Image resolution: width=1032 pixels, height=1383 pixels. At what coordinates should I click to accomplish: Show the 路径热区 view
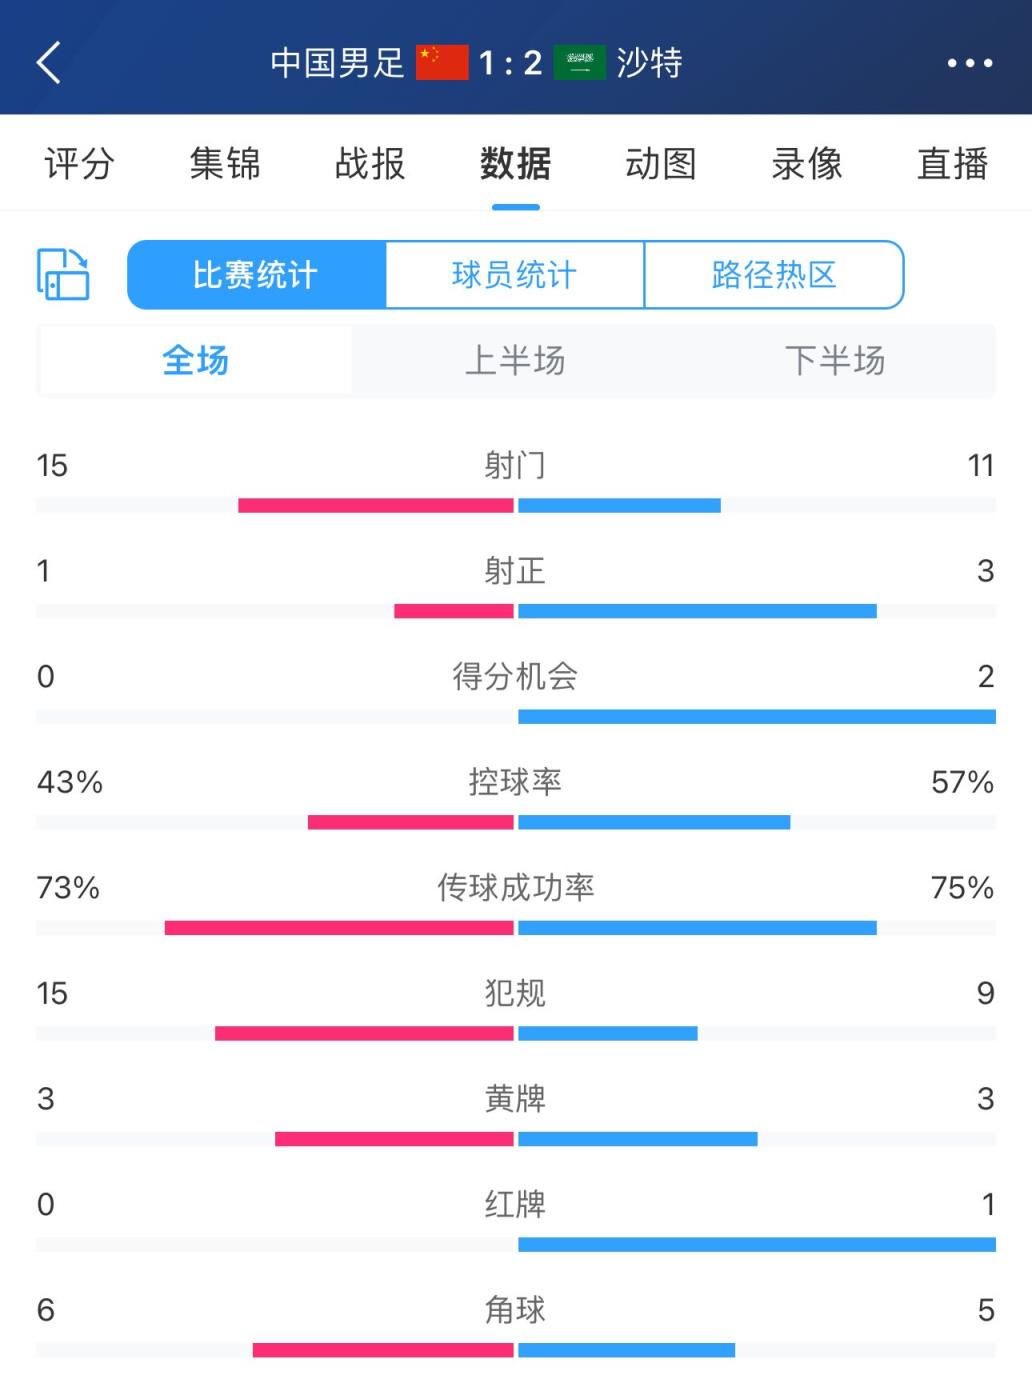774,275
